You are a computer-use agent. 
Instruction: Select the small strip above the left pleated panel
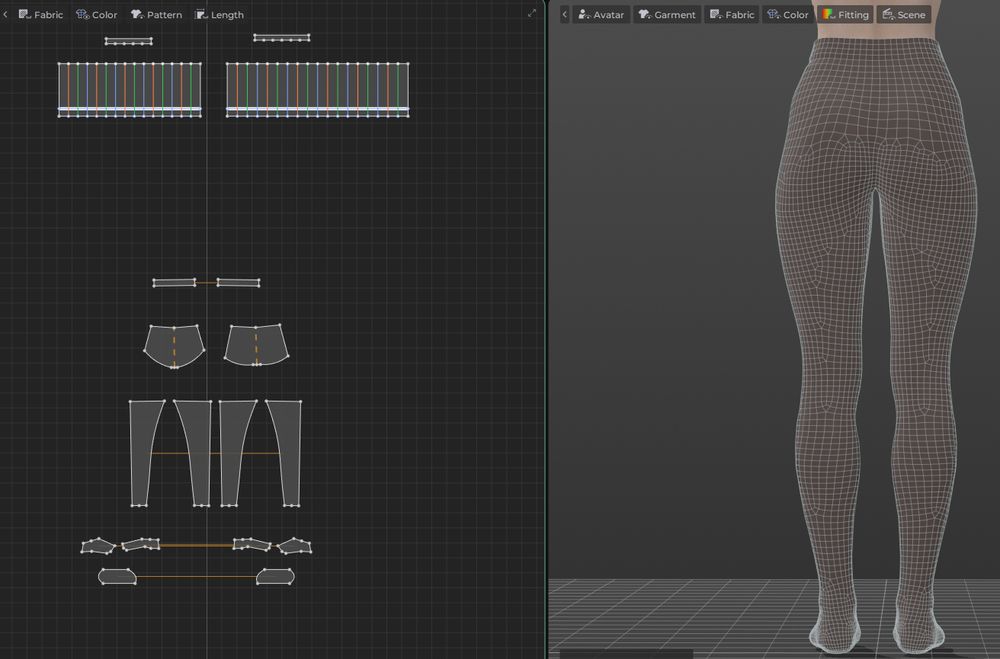click(x=129, y=41)
